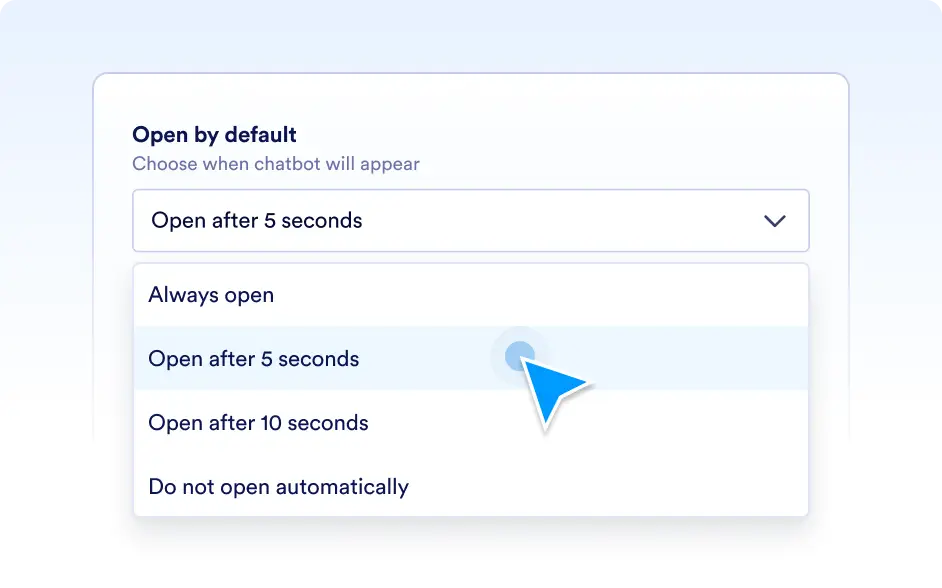Pick the last entry in the dropdown list
The width and height of the screenshot is (942, 588).
(x=470, y=486)
